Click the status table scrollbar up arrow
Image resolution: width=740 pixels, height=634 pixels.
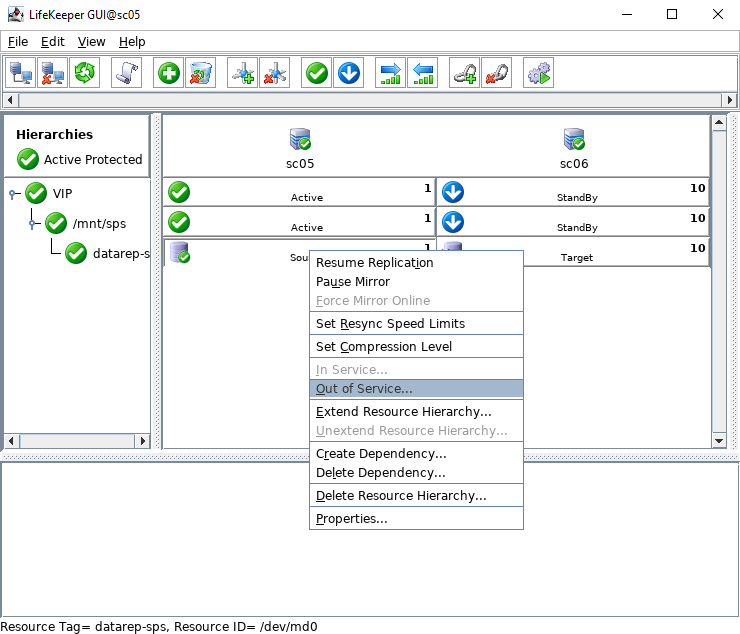tap(719, 123)
